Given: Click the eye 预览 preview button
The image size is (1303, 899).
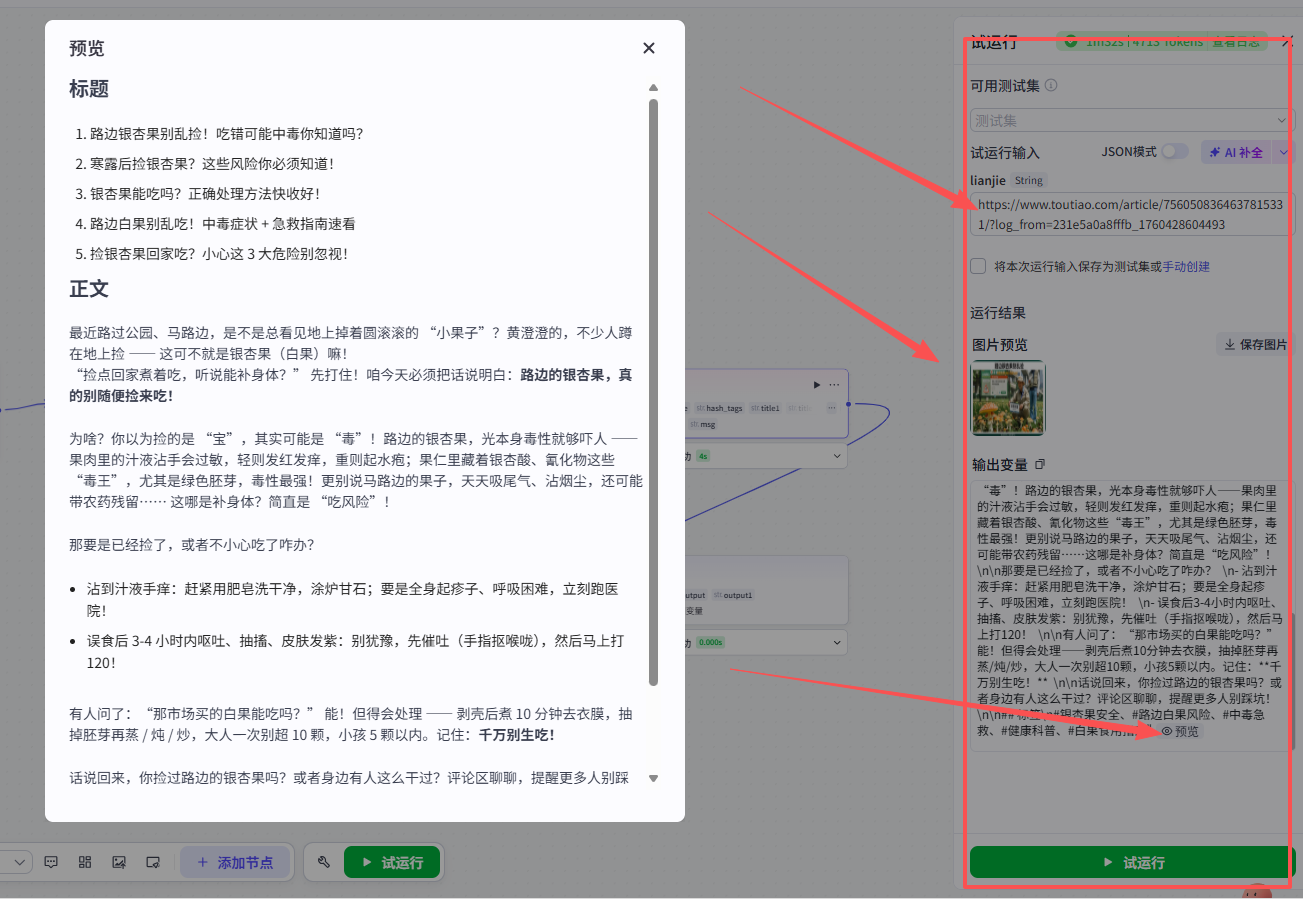Looking at the screenshot, I should point(1180,731).
